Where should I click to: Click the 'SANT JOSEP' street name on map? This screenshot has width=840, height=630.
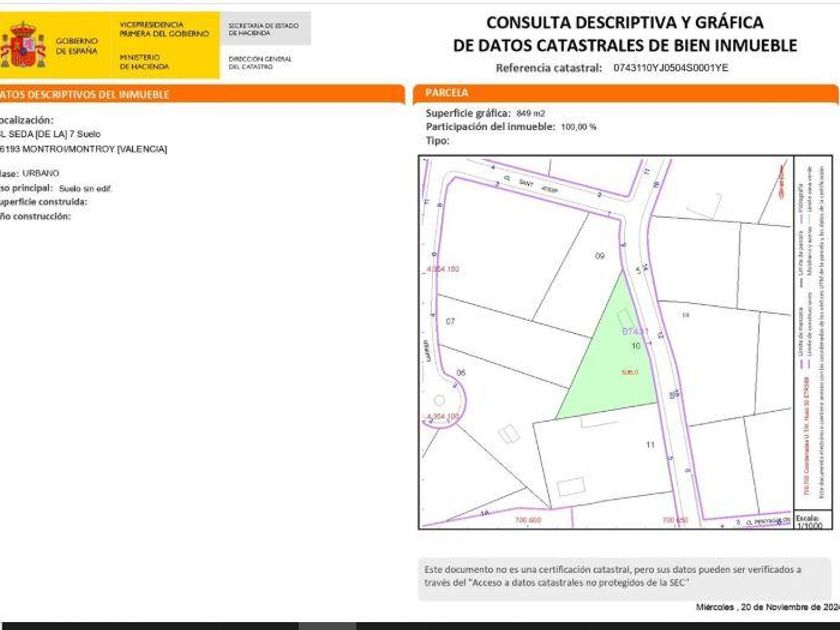(537, 185)
